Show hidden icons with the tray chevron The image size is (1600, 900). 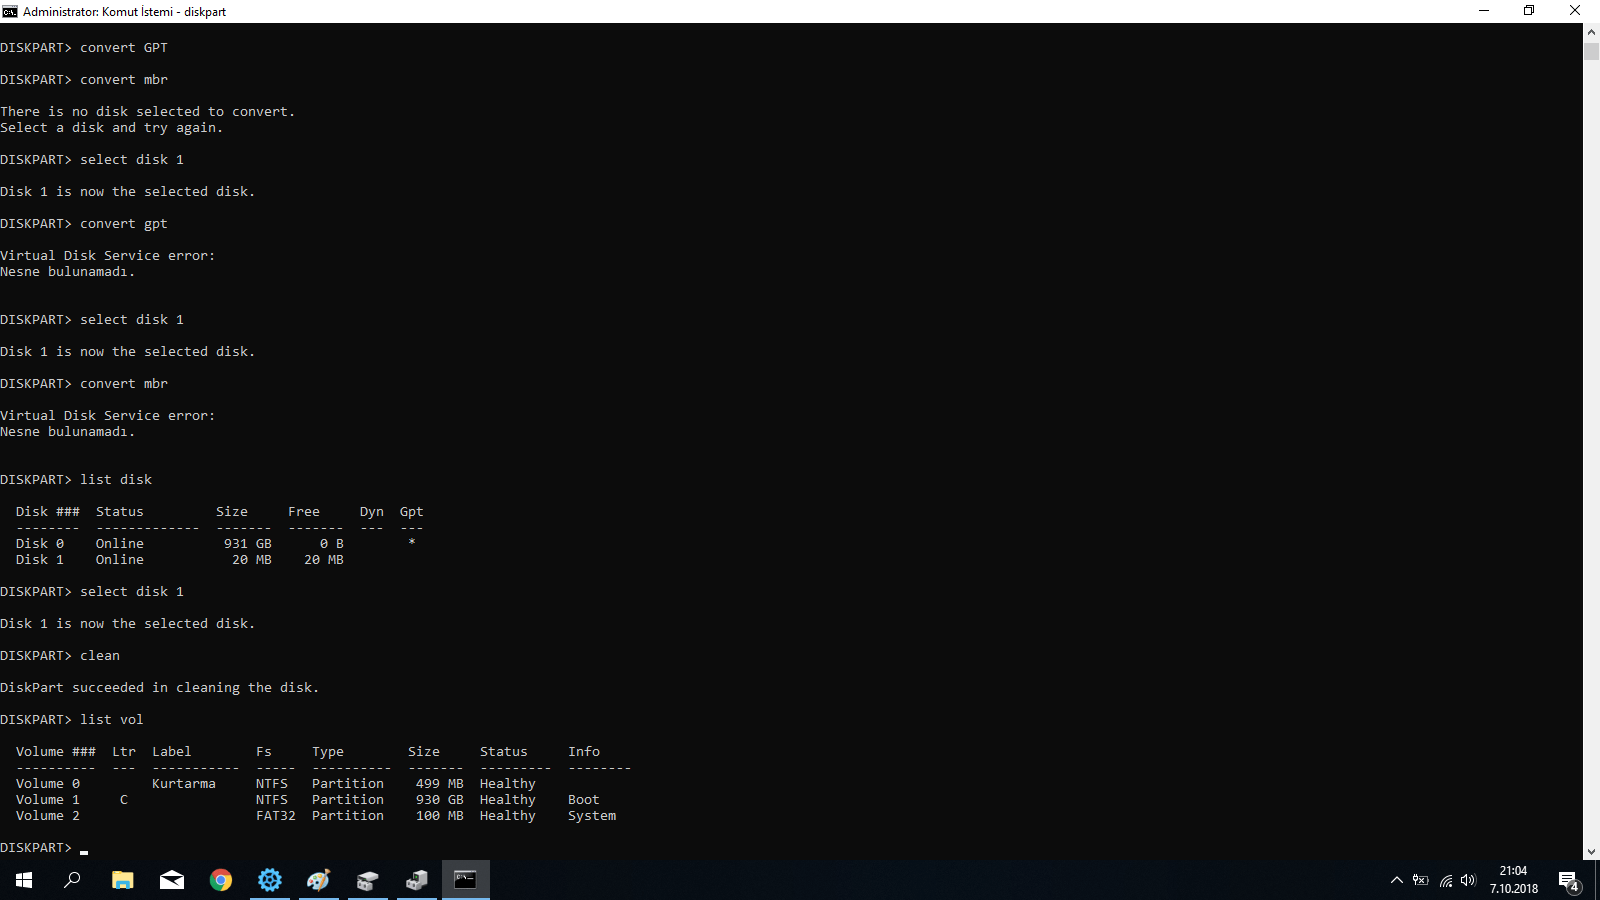(1396, 881)
